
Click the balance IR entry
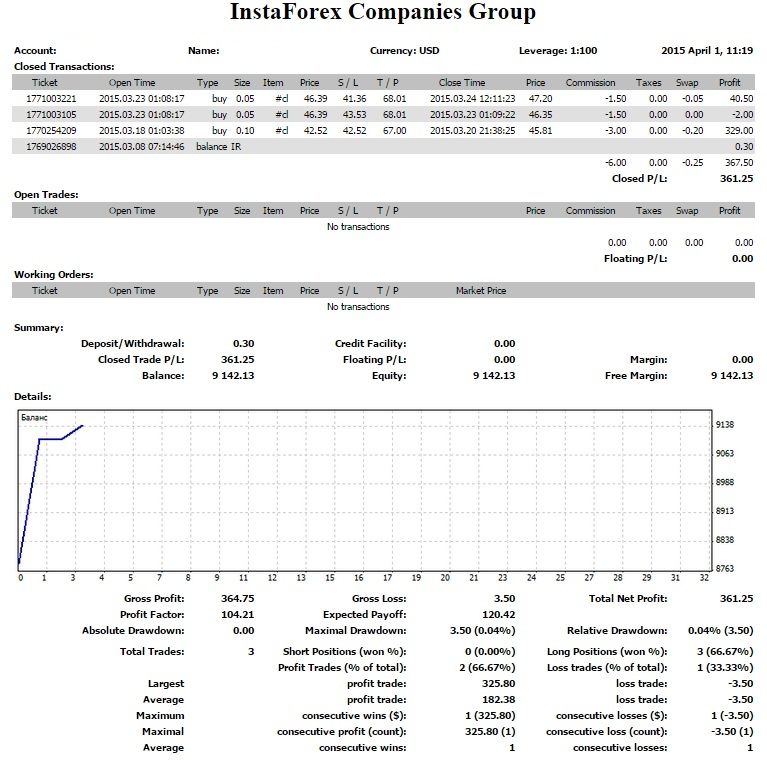[x=219, y=147]
